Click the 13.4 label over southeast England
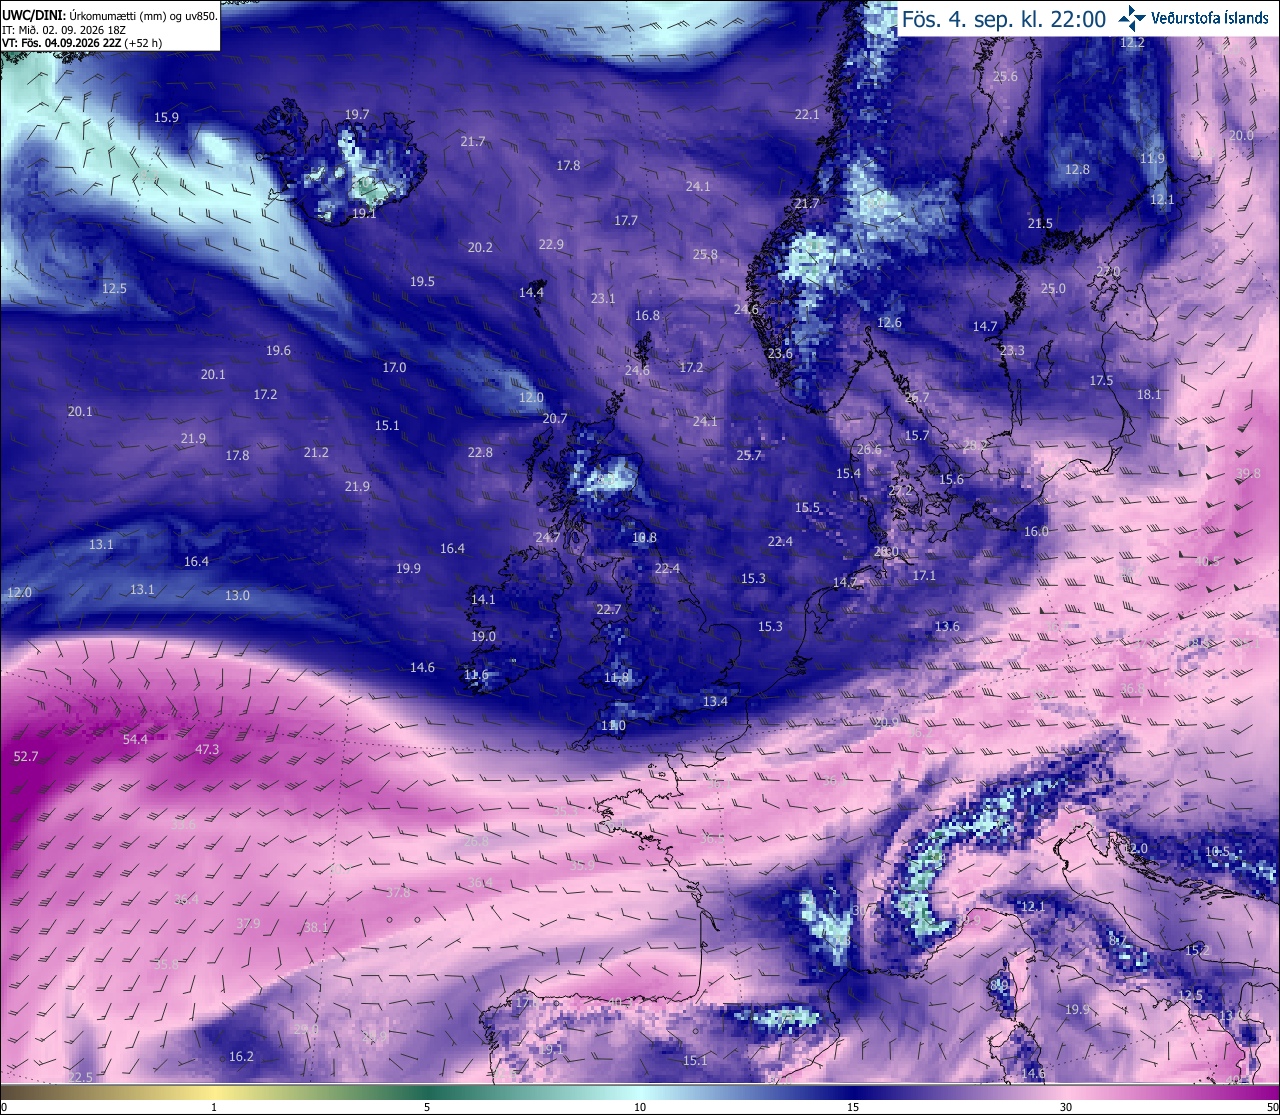The image size is (1280, 1115). (x=715, y=702)
